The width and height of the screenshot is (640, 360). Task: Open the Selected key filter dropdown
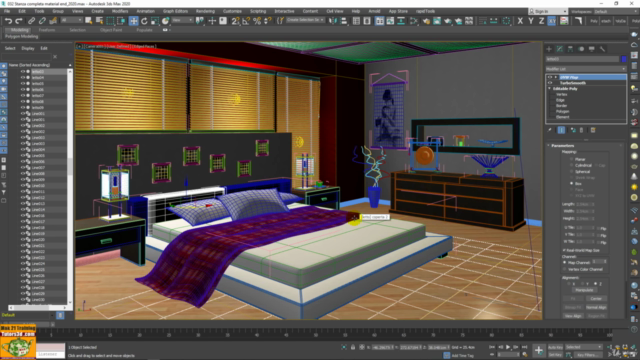click(583, 347)
